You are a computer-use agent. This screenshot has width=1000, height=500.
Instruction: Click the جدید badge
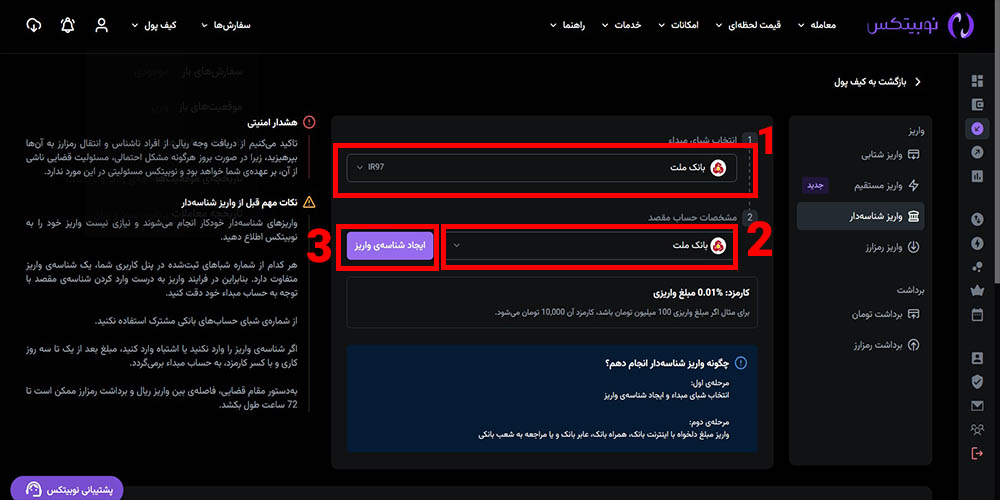[x=816, y=186]
